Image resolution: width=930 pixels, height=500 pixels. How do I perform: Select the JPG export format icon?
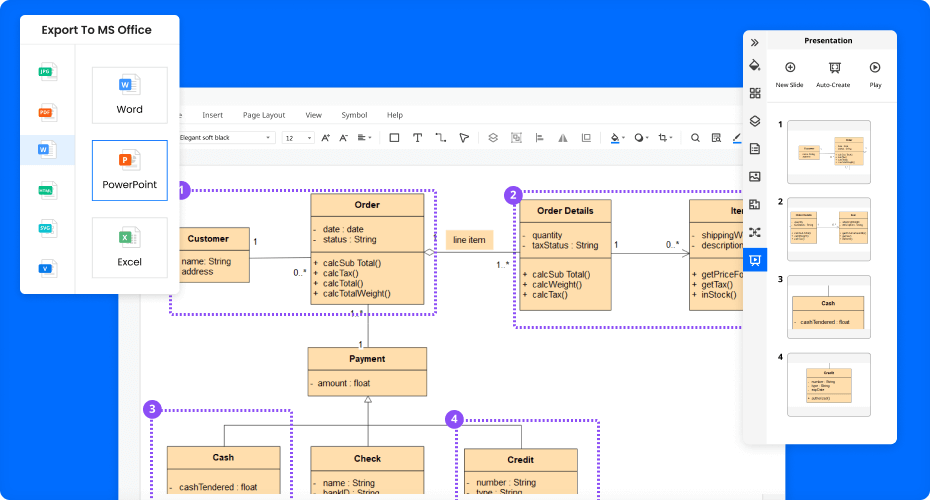[47, 72]
